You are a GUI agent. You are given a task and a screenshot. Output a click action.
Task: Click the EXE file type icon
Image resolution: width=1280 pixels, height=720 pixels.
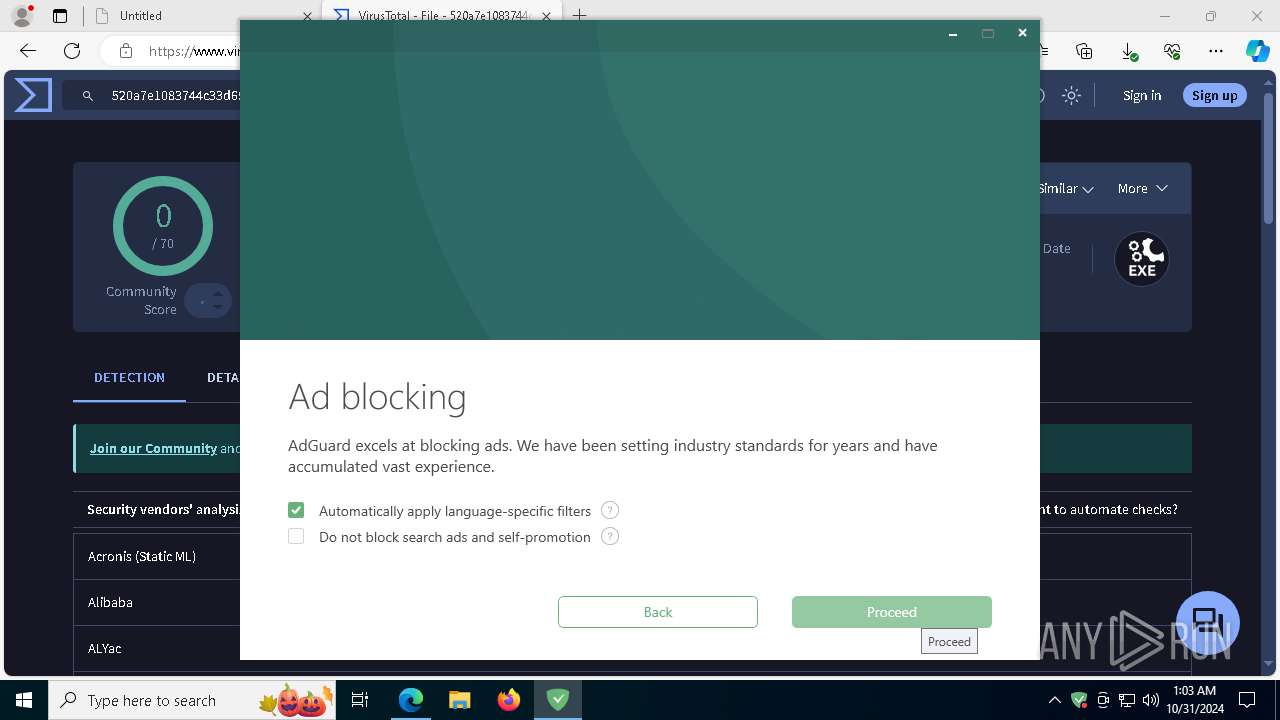(x=1142, y=259)
